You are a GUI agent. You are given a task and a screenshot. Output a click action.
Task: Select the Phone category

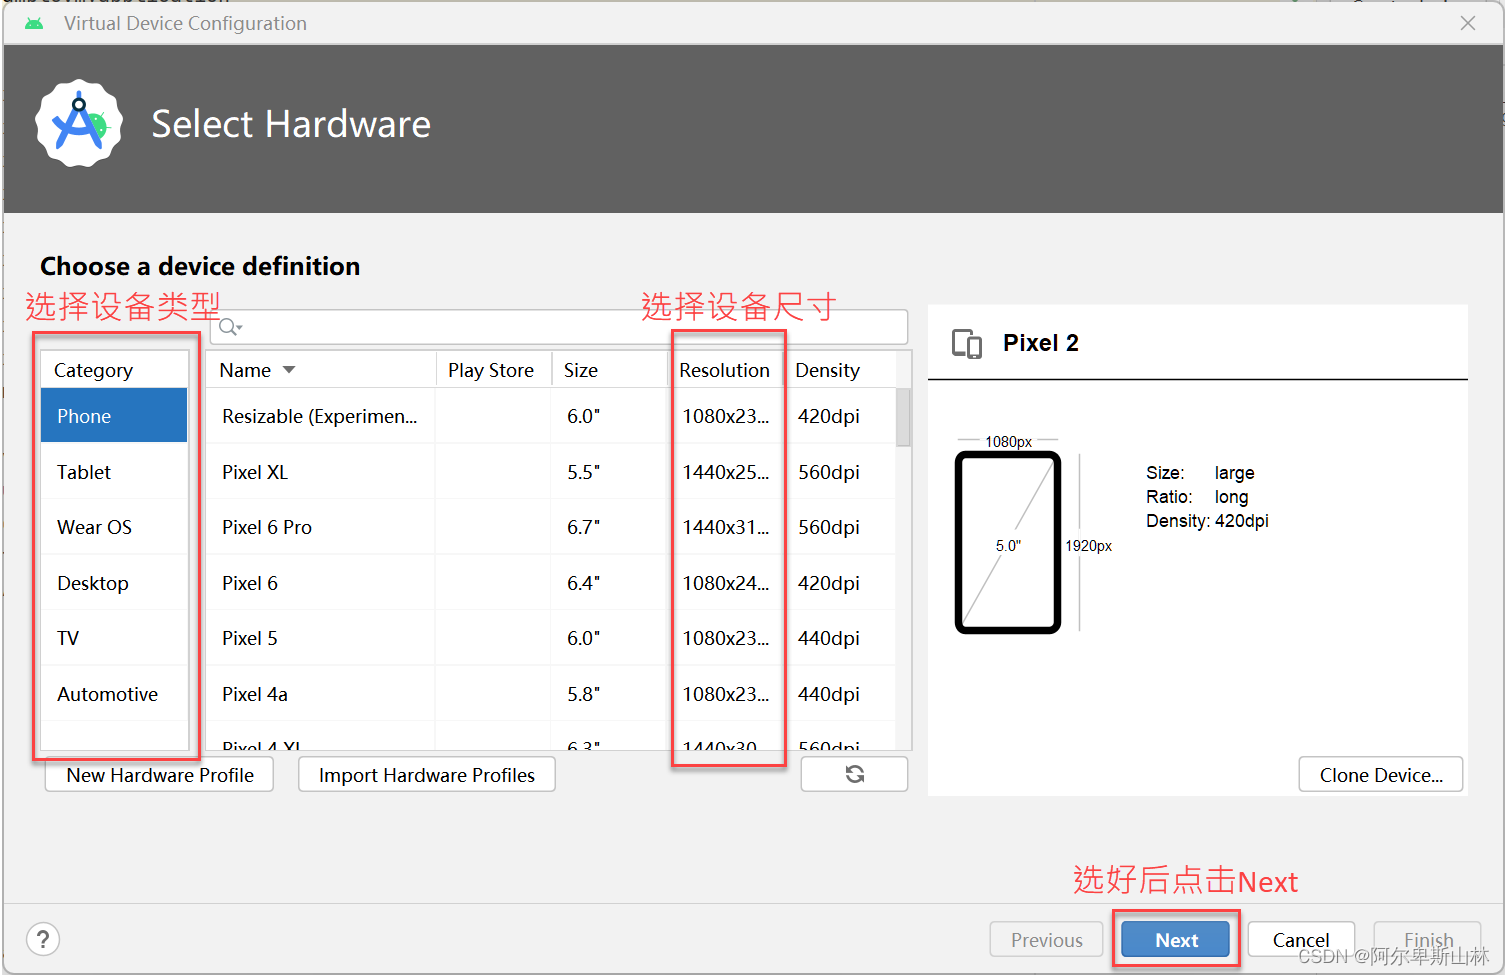[x=114, y=416]
